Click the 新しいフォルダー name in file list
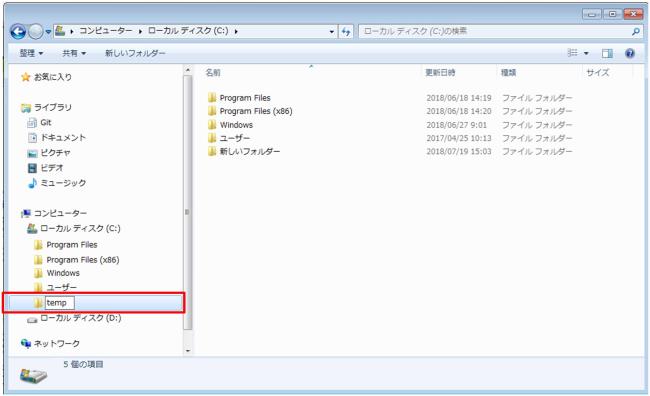The width and height of the screenshot is (650, 396). click(x=250, y=152)
